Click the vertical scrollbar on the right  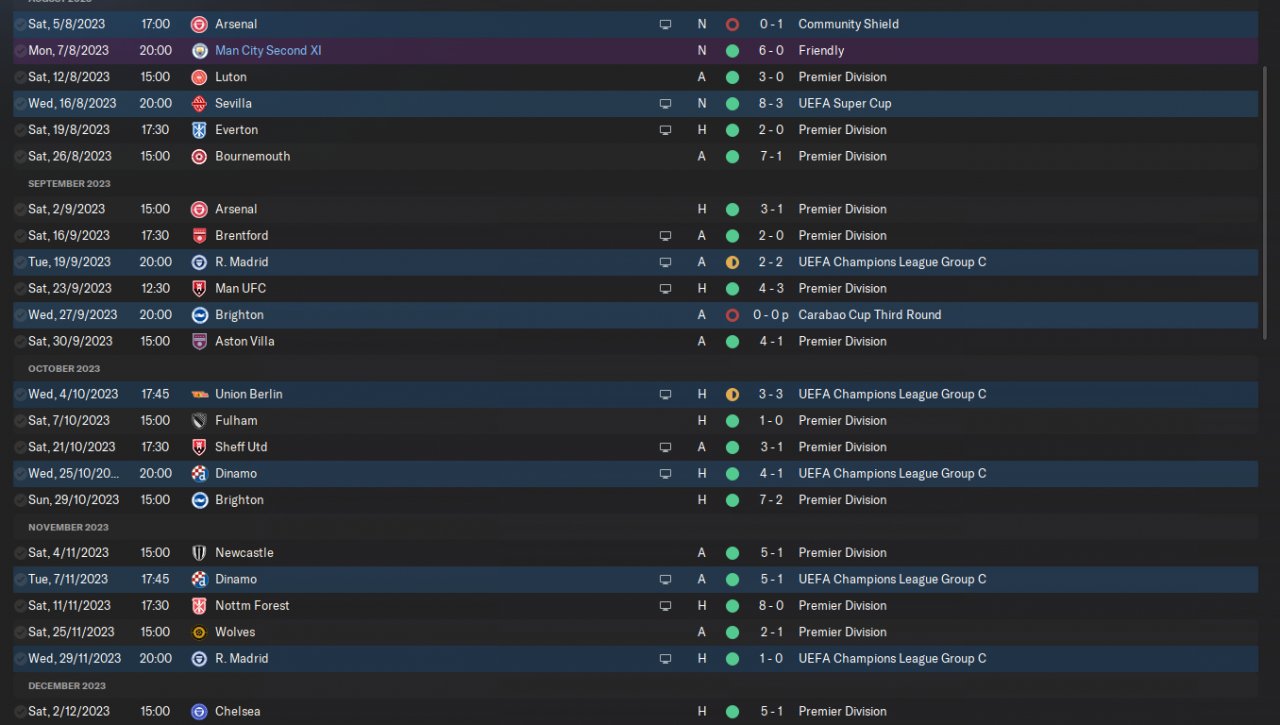[x=1266, y=200]
